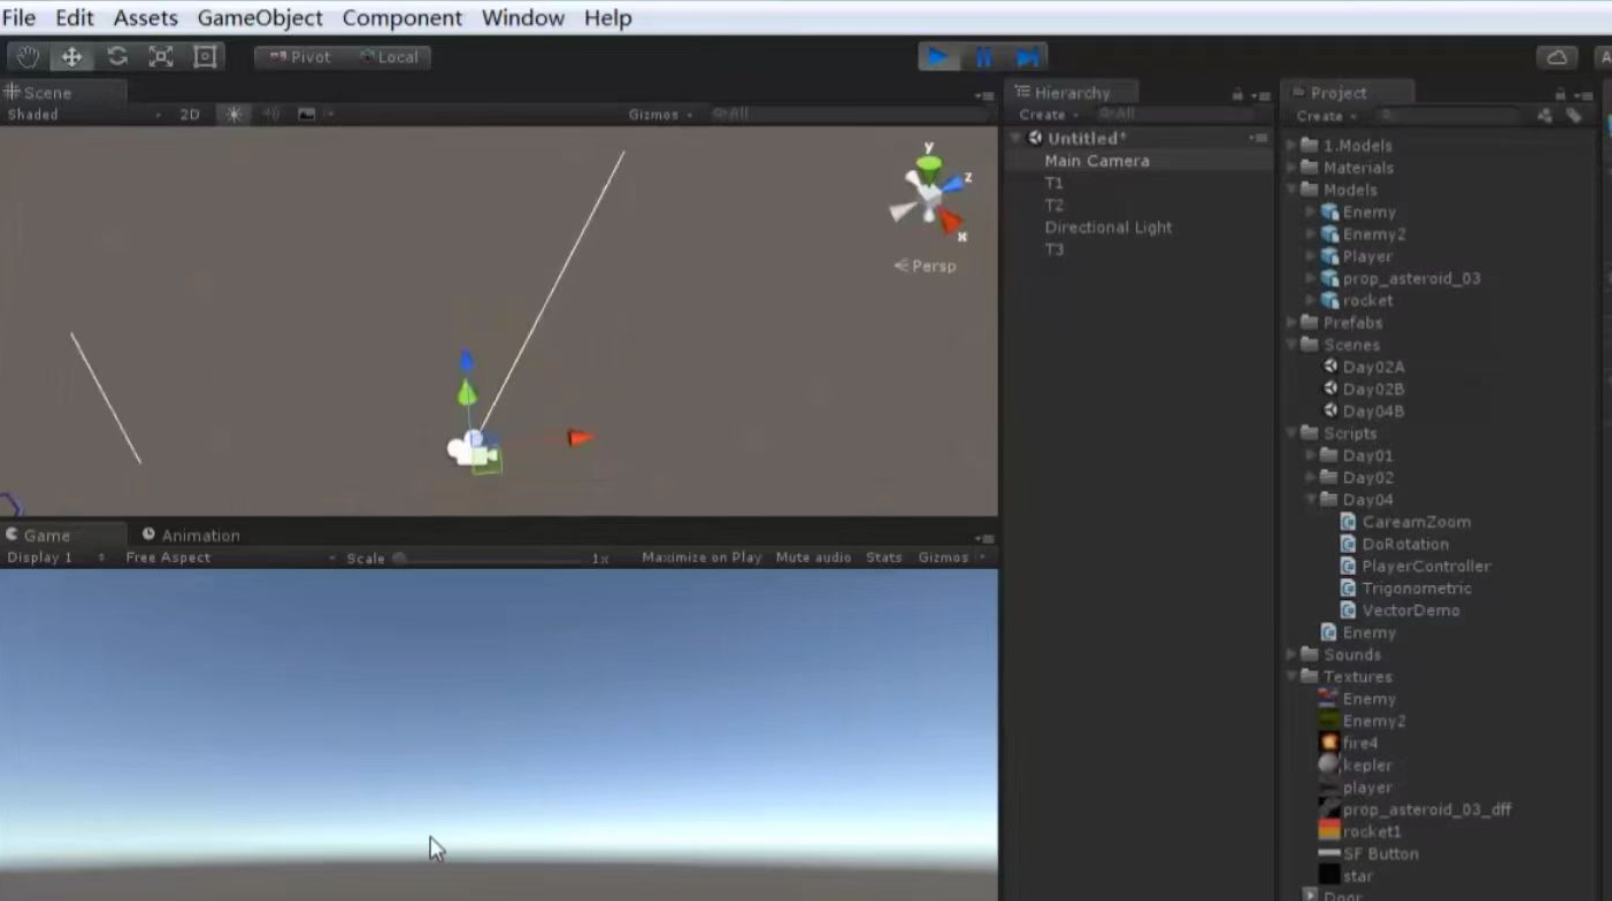
Task: Open scene effects image dropdown
Action: 313,114
